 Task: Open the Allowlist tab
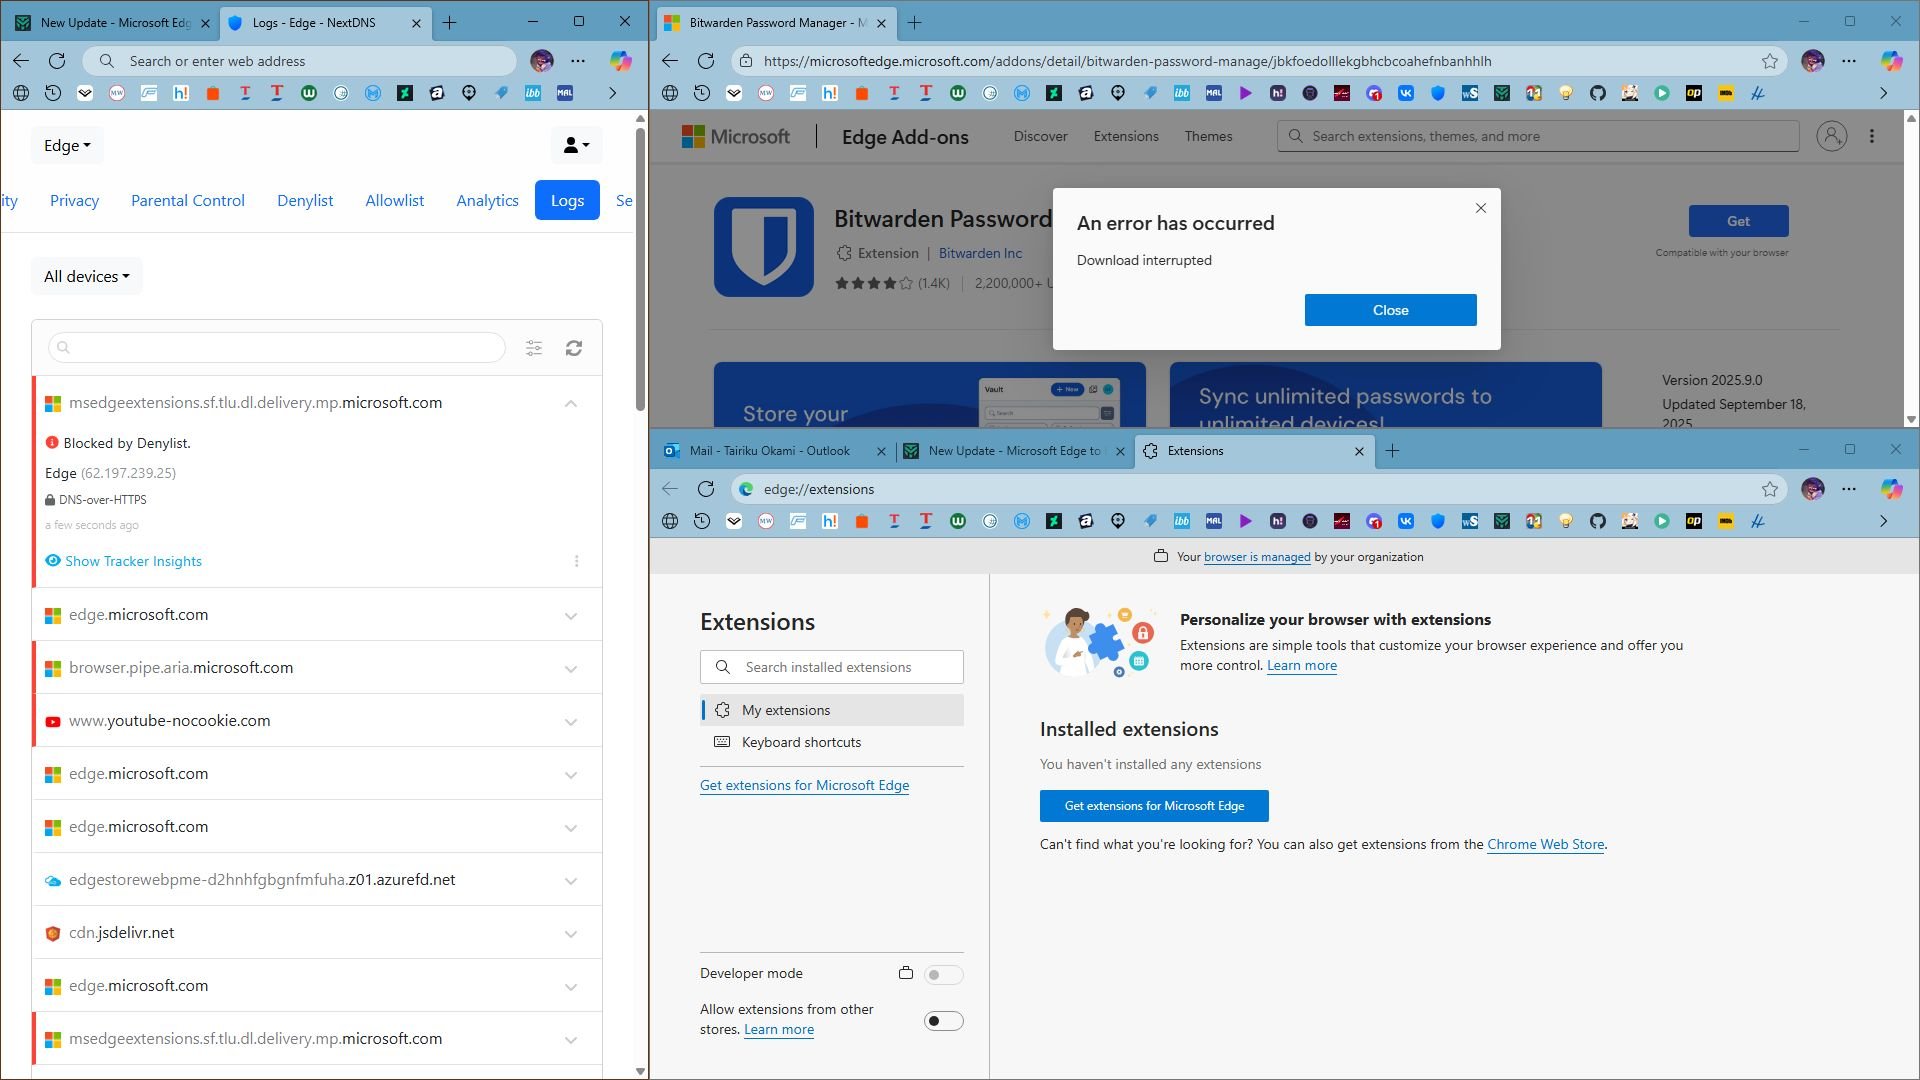click(395, 200)
